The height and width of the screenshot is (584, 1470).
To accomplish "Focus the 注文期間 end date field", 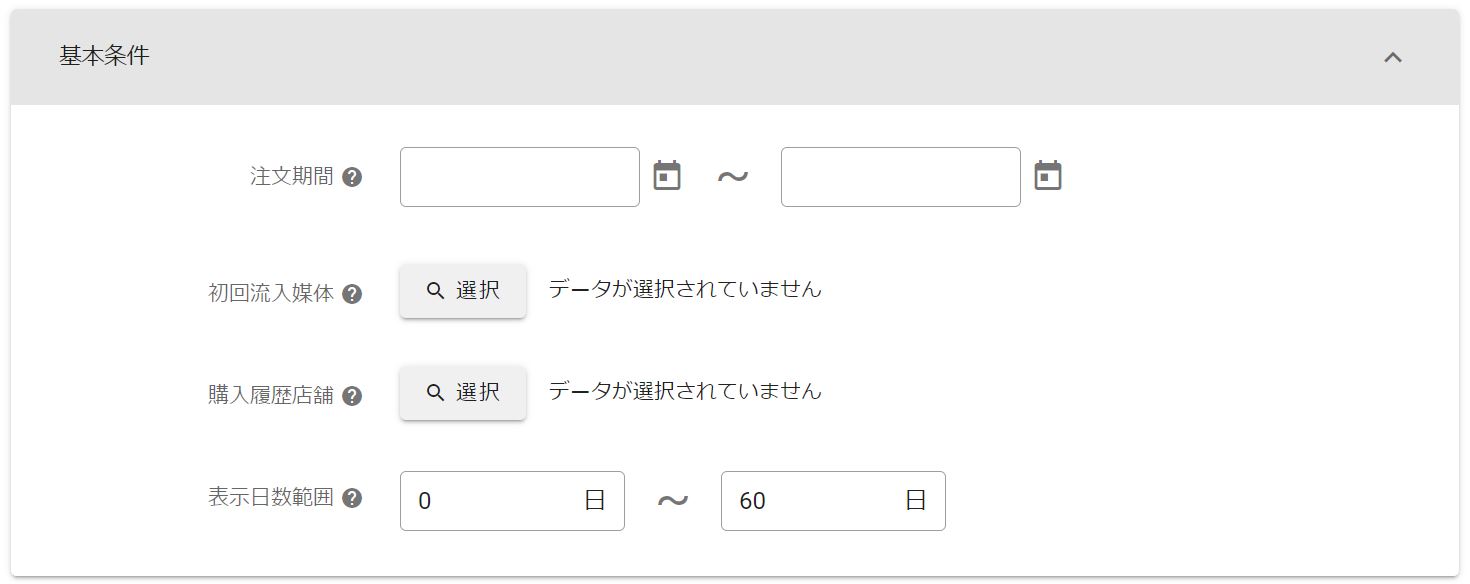I will point(900,177).
